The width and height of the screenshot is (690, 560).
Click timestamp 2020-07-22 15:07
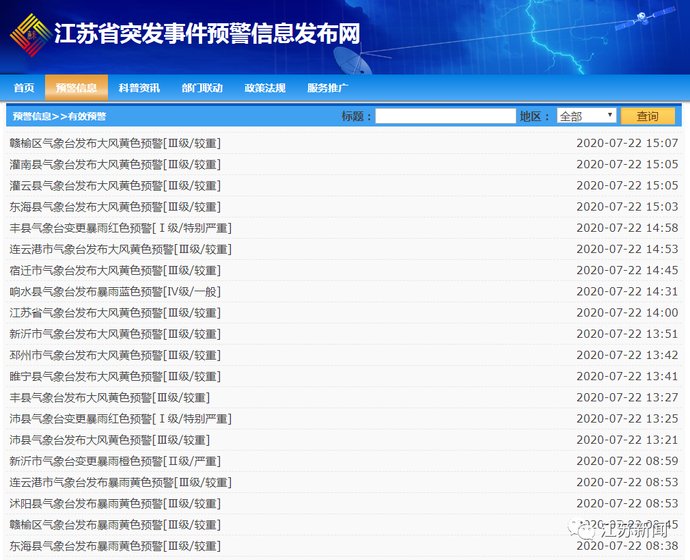[x=627, y=143]
